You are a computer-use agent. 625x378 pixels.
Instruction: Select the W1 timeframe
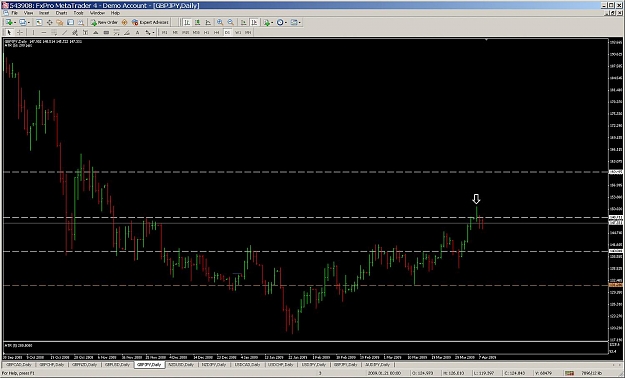[238, 32]
